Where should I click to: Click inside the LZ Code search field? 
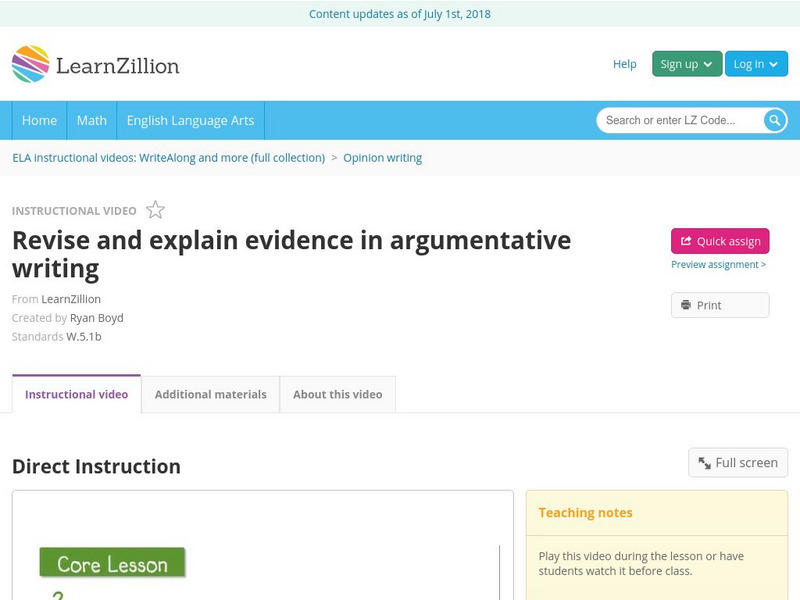[x=670, y=119]
